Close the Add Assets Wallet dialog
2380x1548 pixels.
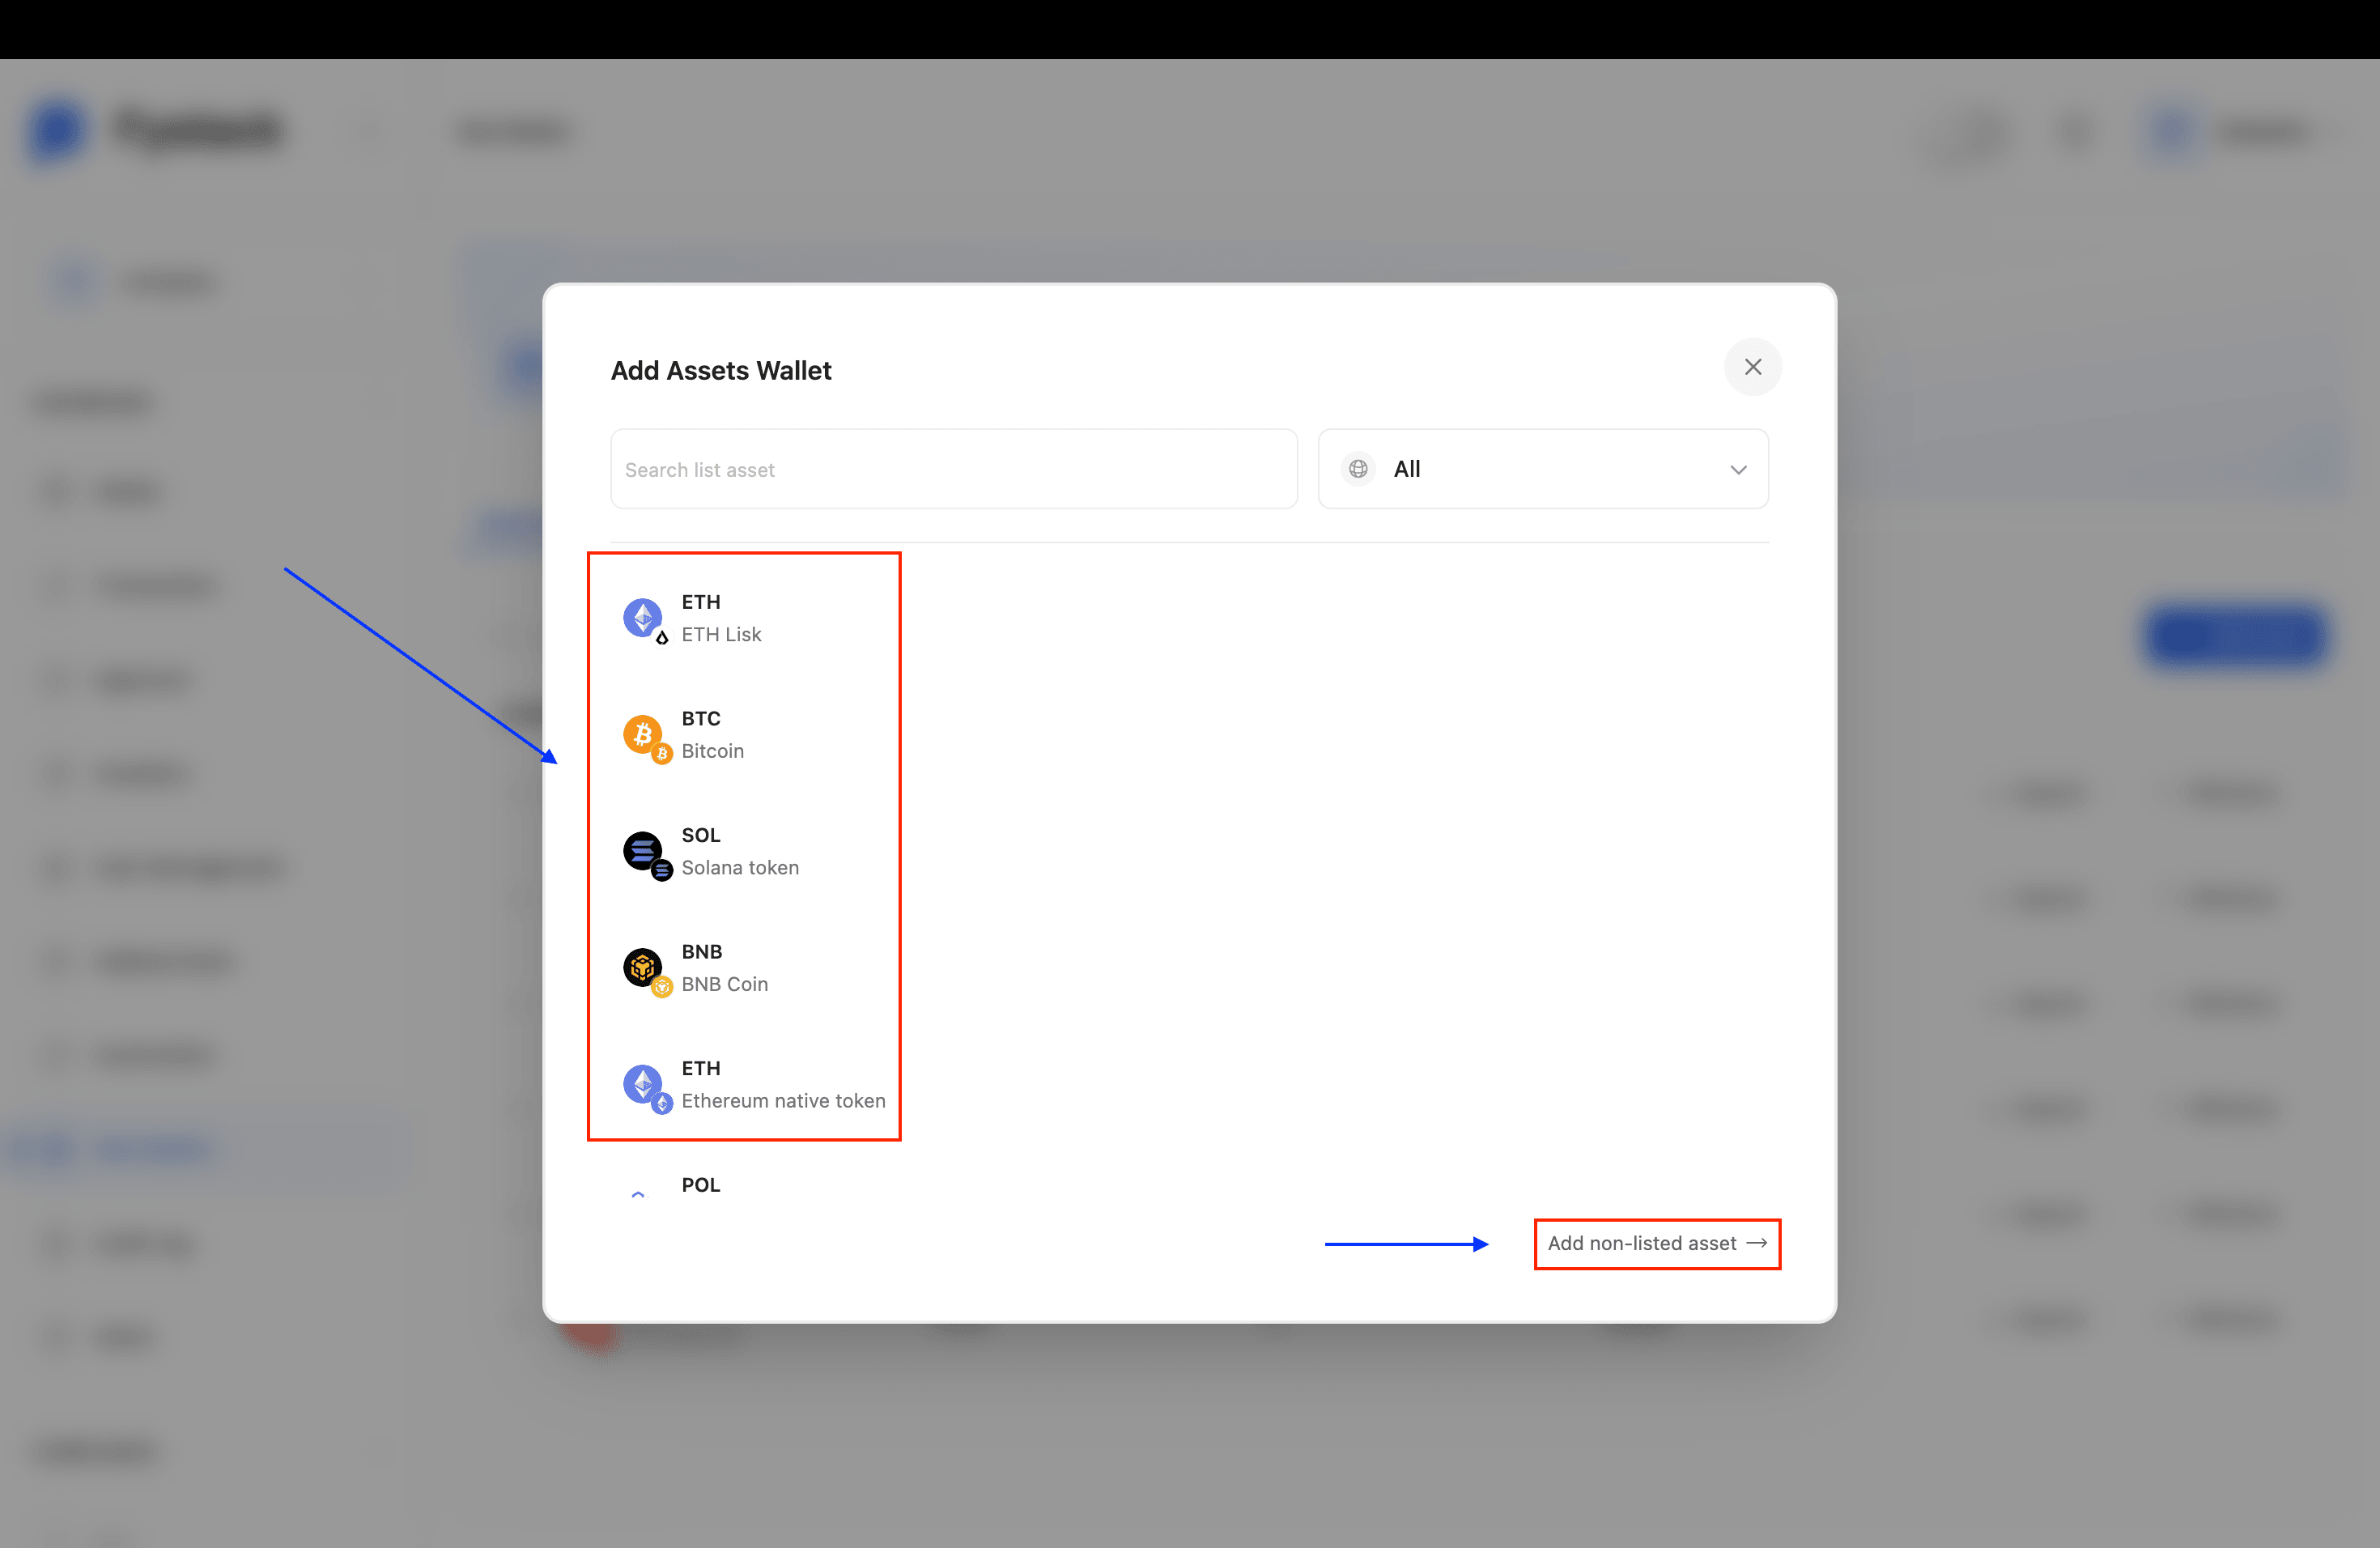pos(1752,366)
